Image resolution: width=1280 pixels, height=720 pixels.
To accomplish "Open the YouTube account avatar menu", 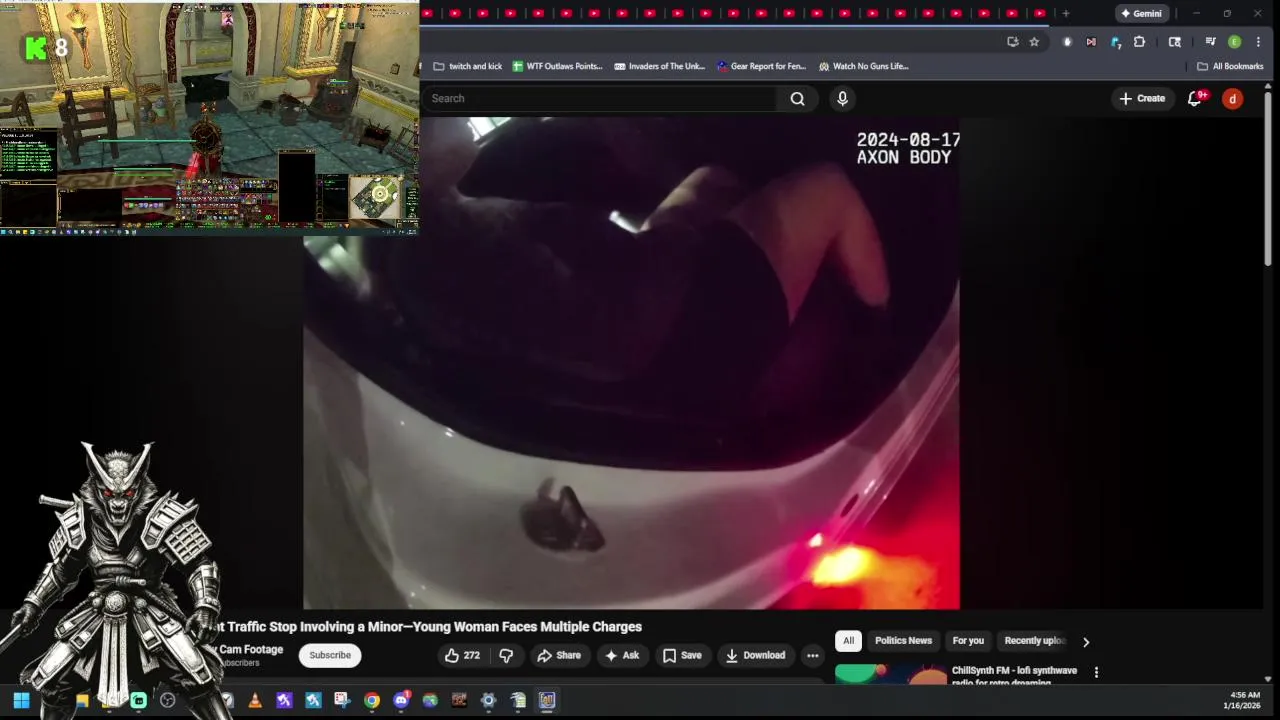I will [x=1232, y=98].
